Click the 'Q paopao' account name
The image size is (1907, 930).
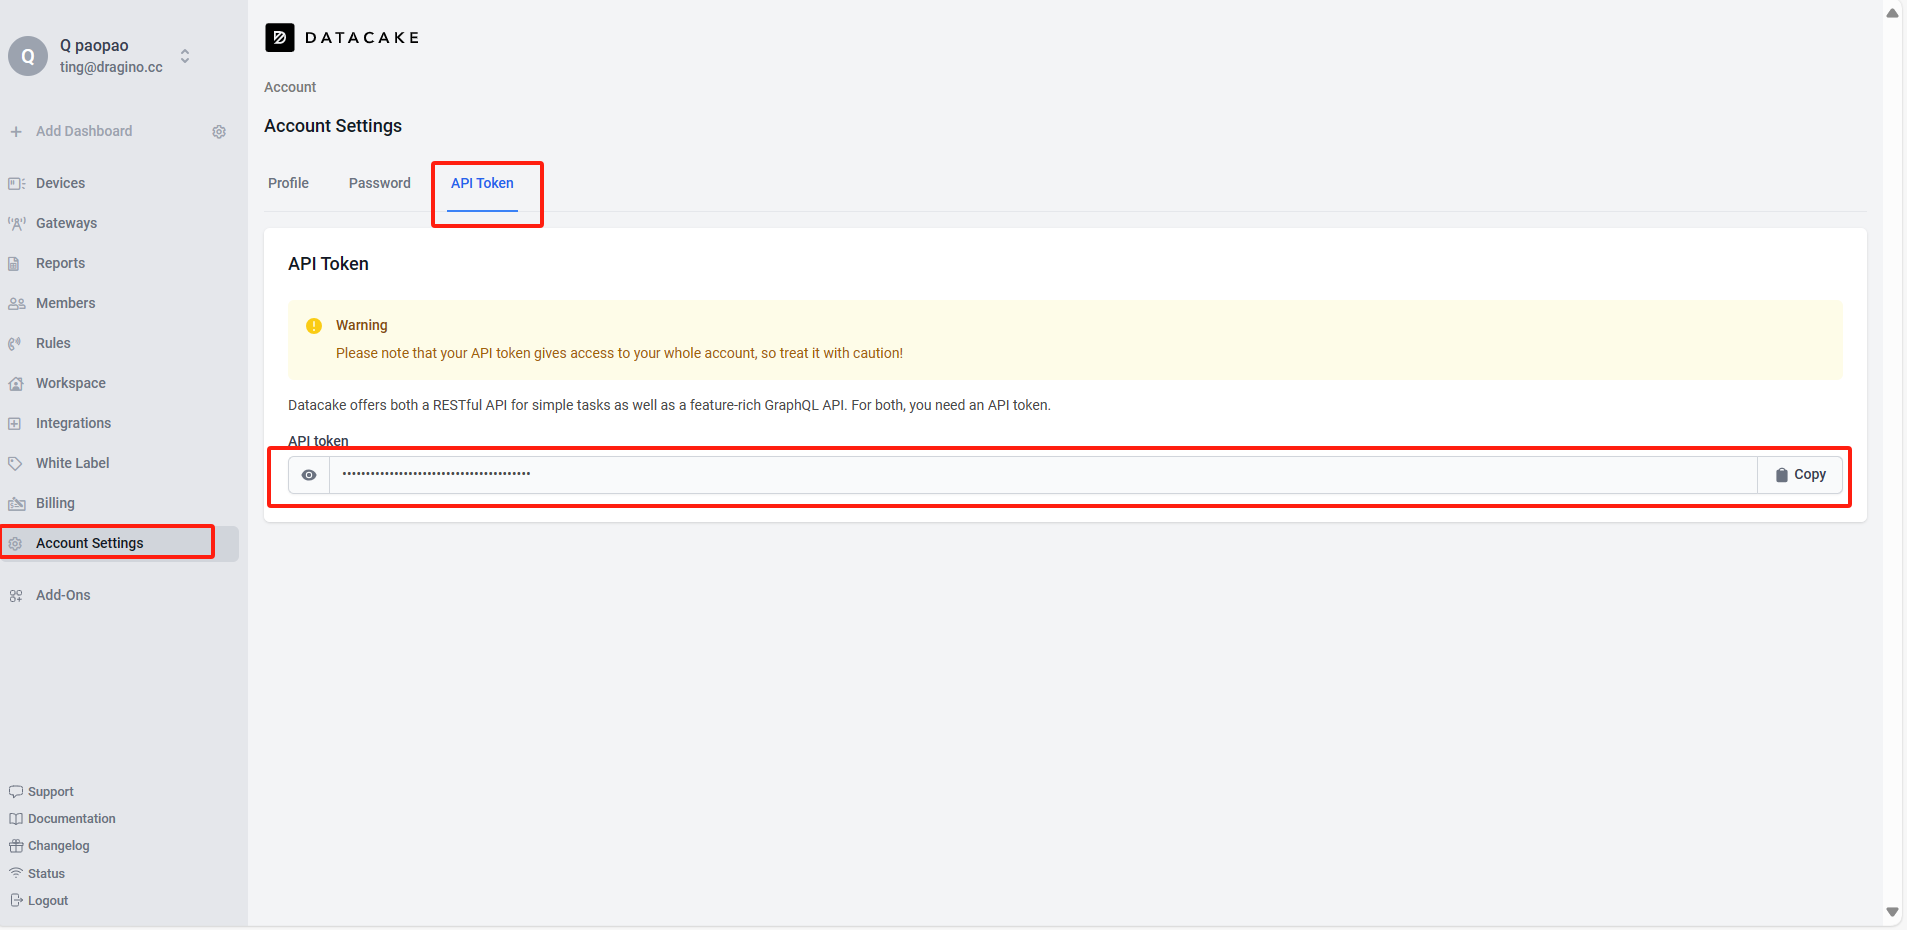94,45
